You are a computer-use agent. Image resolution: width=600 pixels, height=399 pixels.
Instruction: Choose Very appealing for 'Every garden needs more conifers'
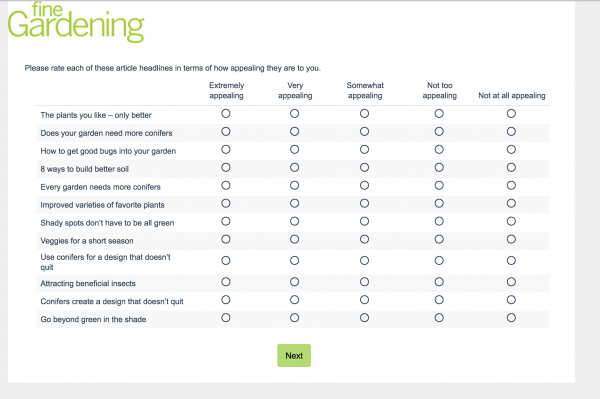294,186
